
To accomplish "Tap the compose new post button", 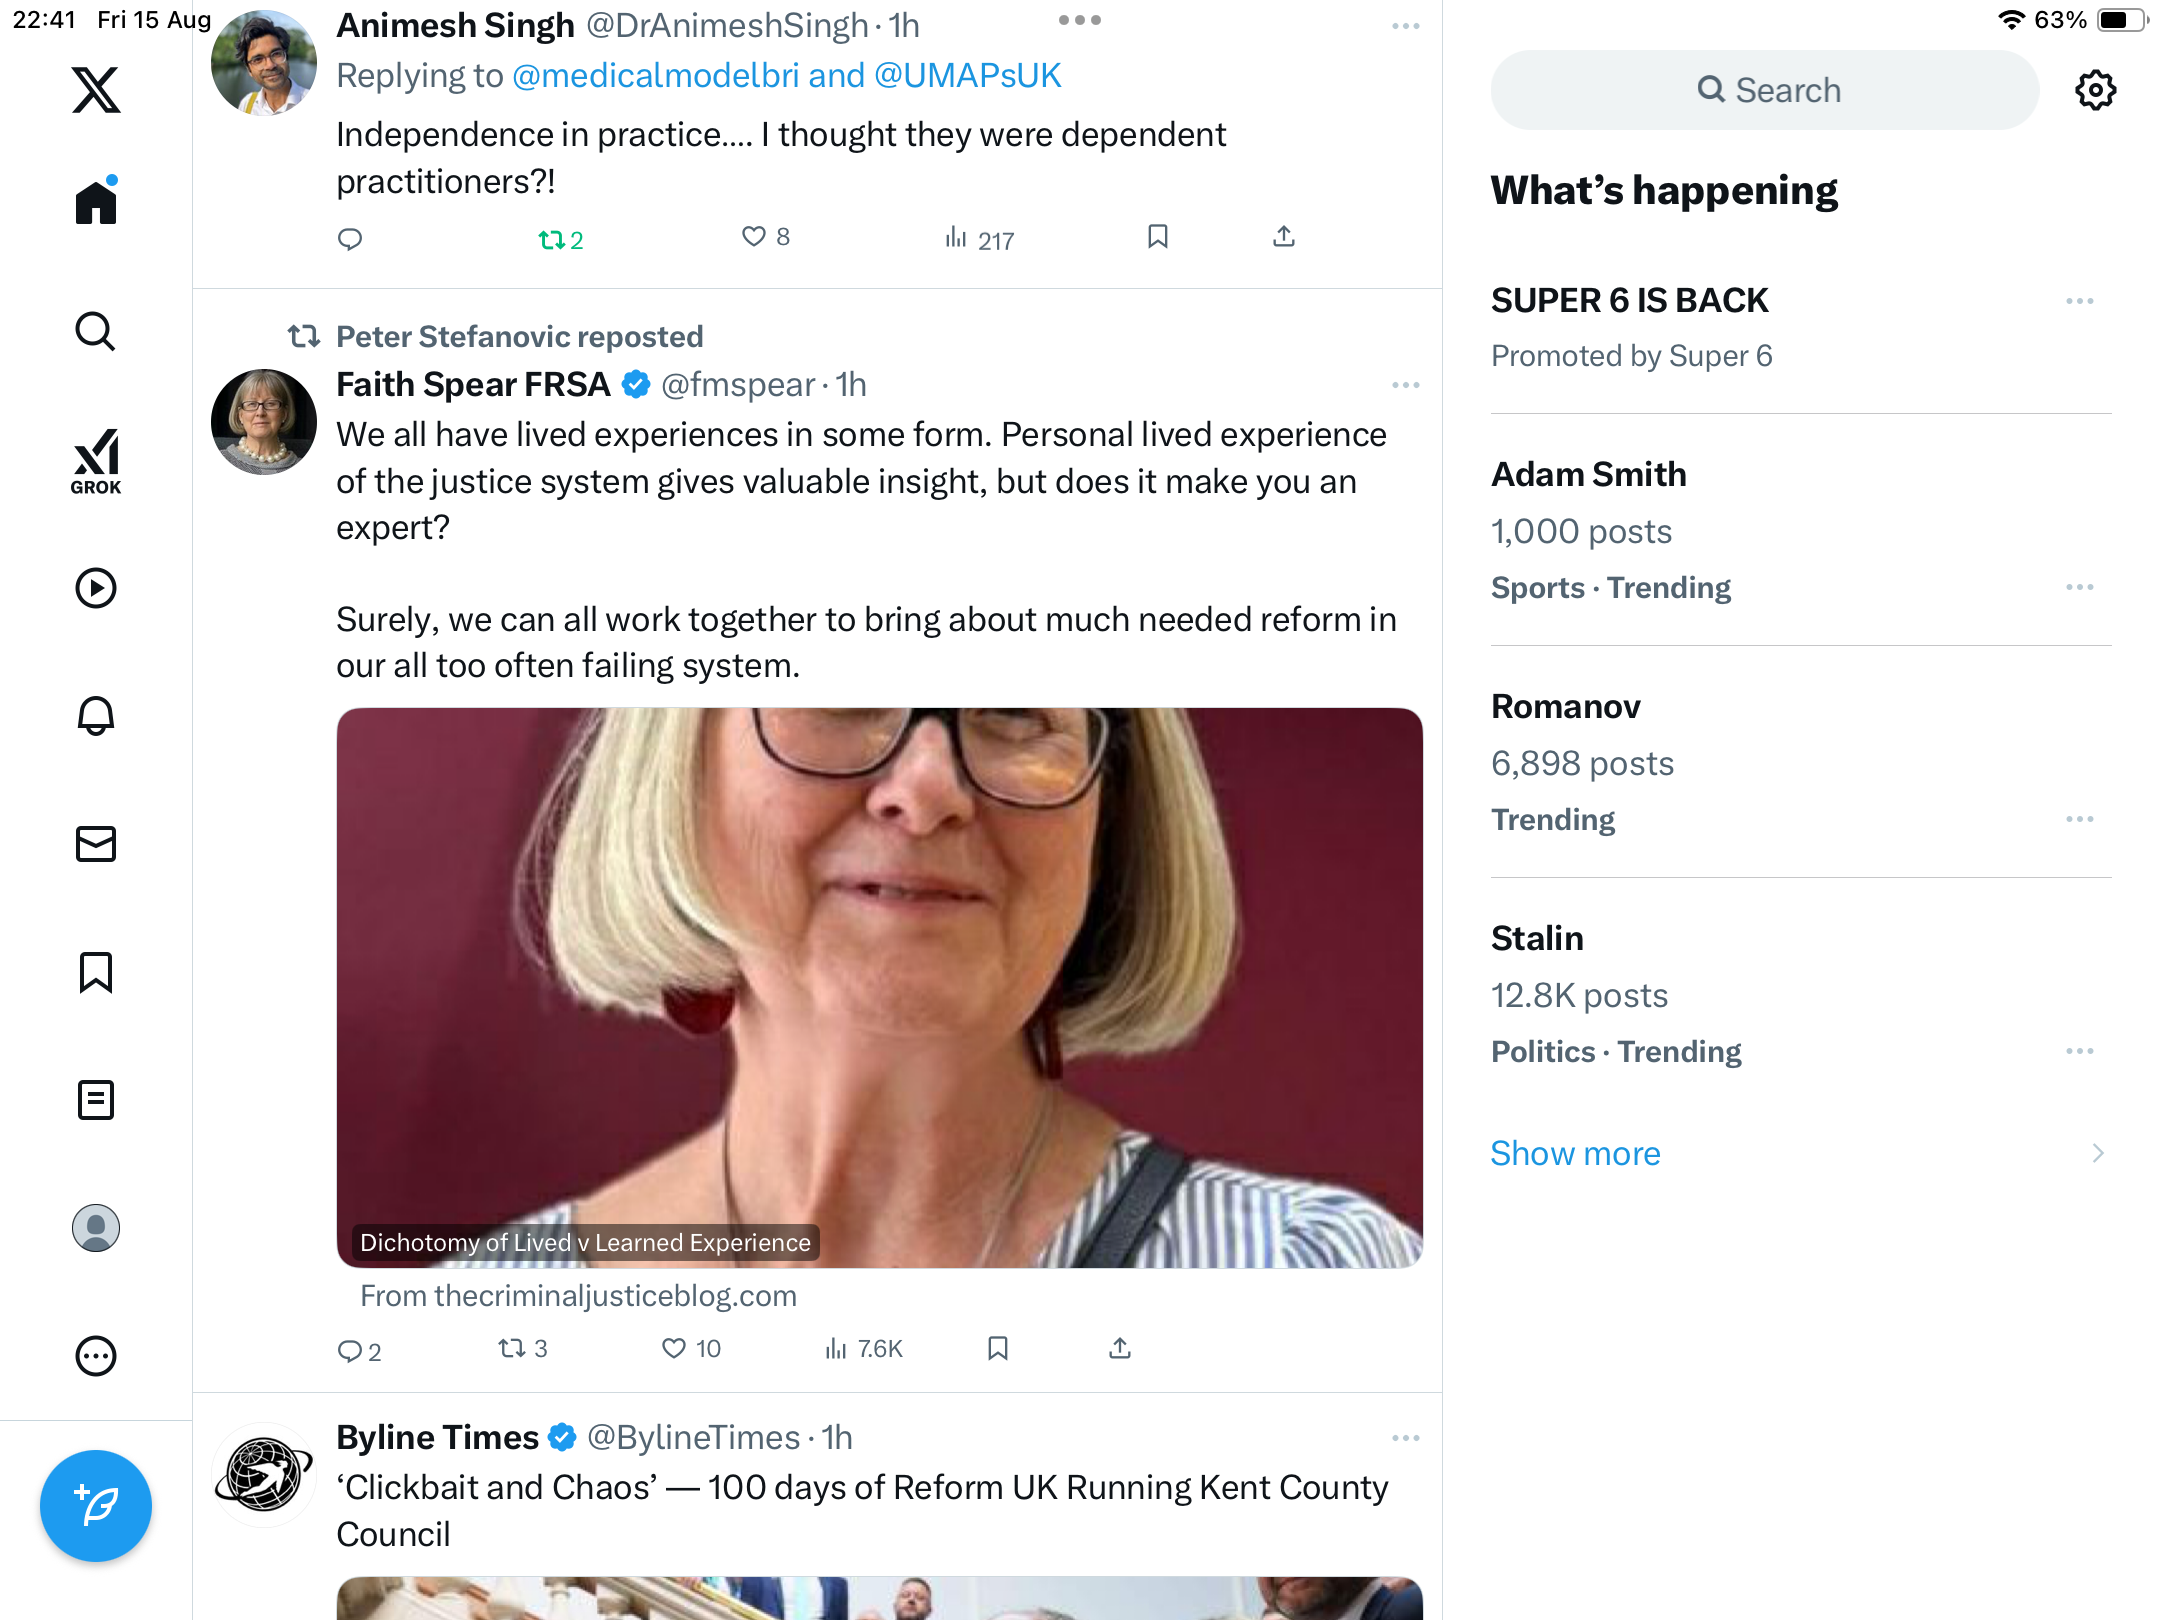I will [96, 1505].
